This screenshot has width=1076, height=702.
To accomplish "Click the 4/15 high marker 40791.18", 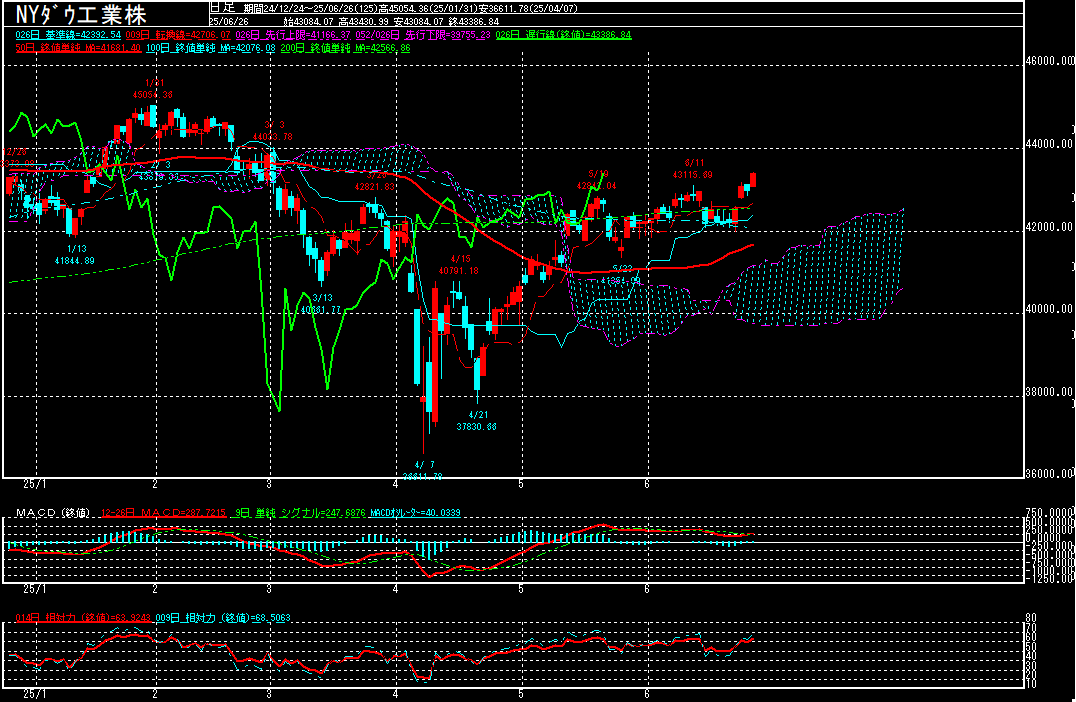I will pyautogui.click(x=458, y=264).
